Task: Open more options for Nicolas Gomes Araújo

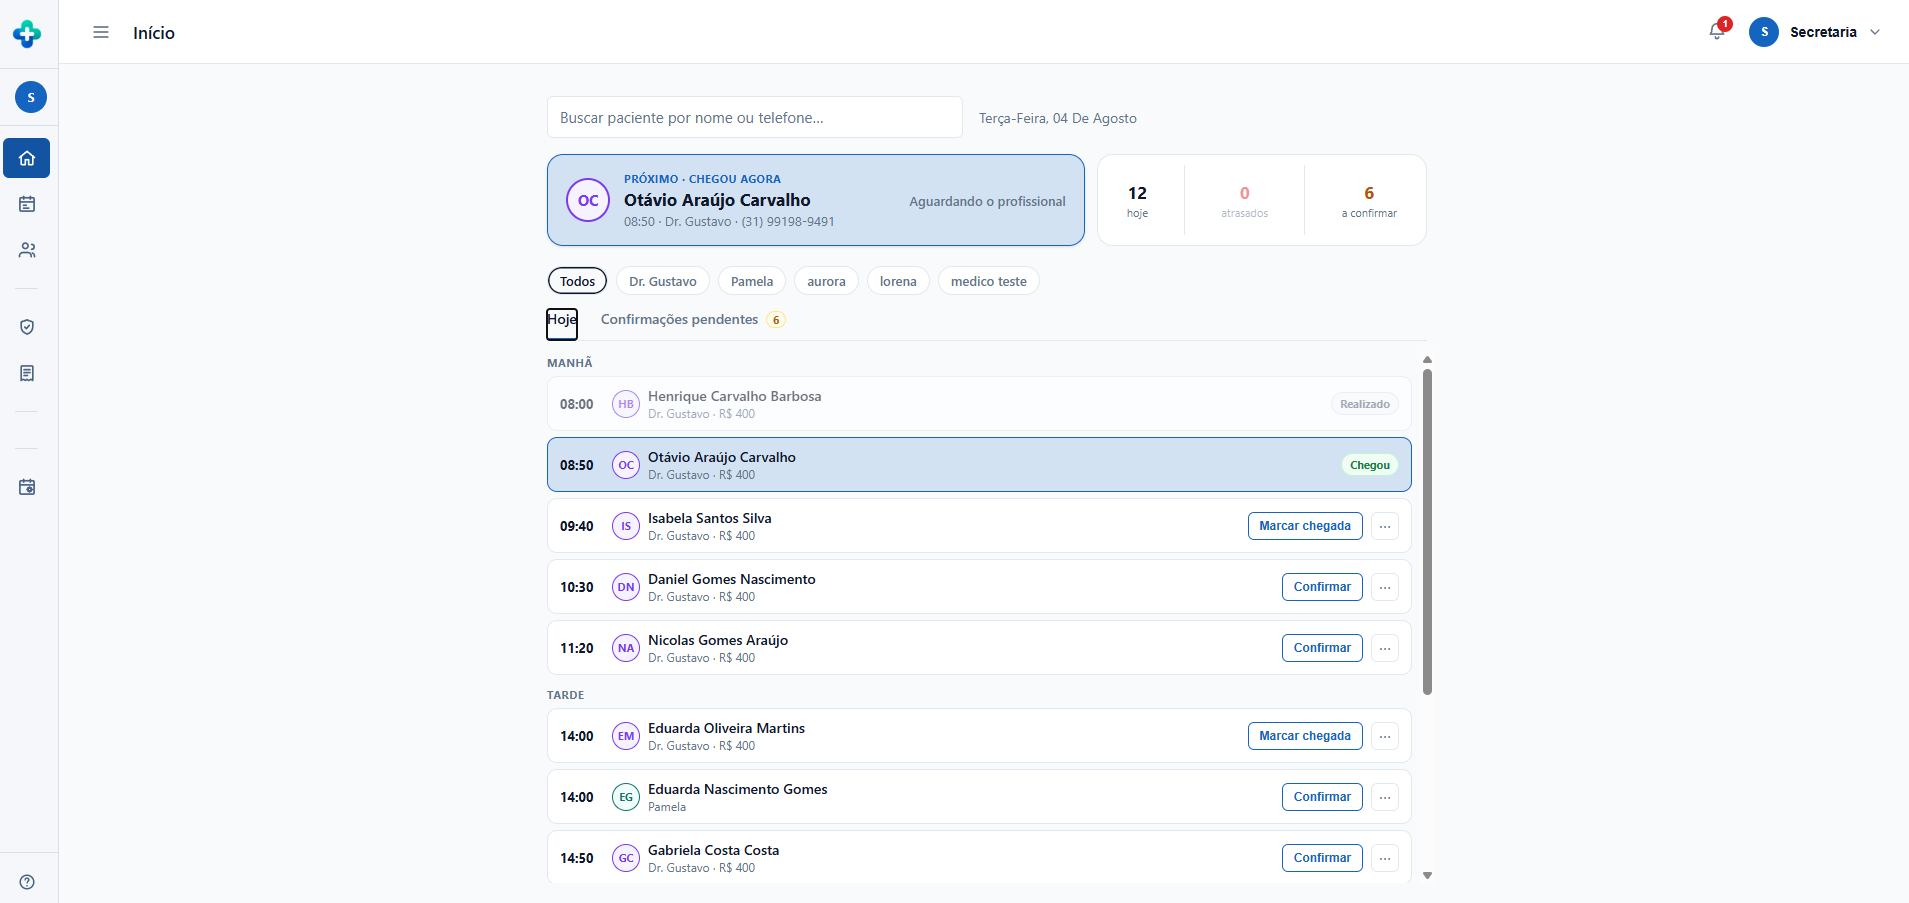Action: [1385, 648]
